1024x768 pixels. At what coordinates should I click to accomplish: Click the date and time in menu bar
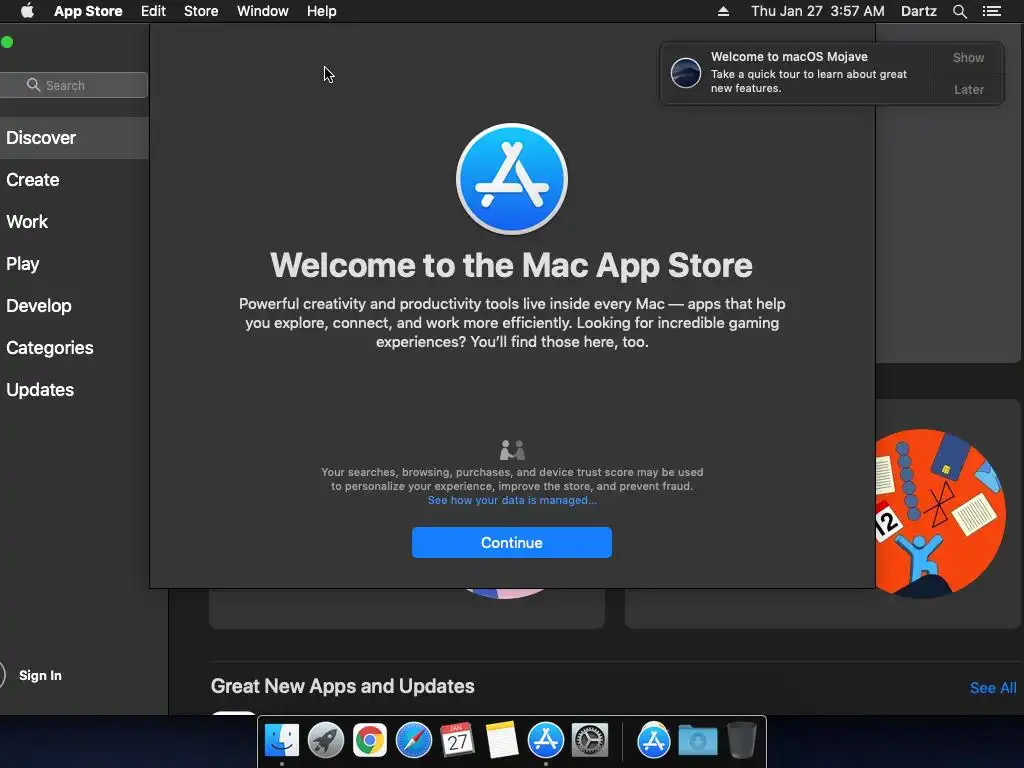pyautogui.click(x=818, y=11)
